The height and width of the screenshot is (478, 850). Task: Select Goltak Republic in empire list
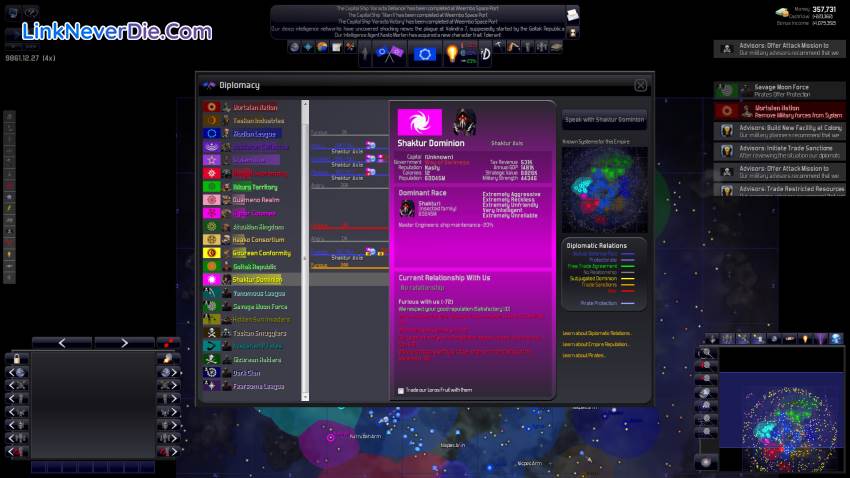coord(252,267)
